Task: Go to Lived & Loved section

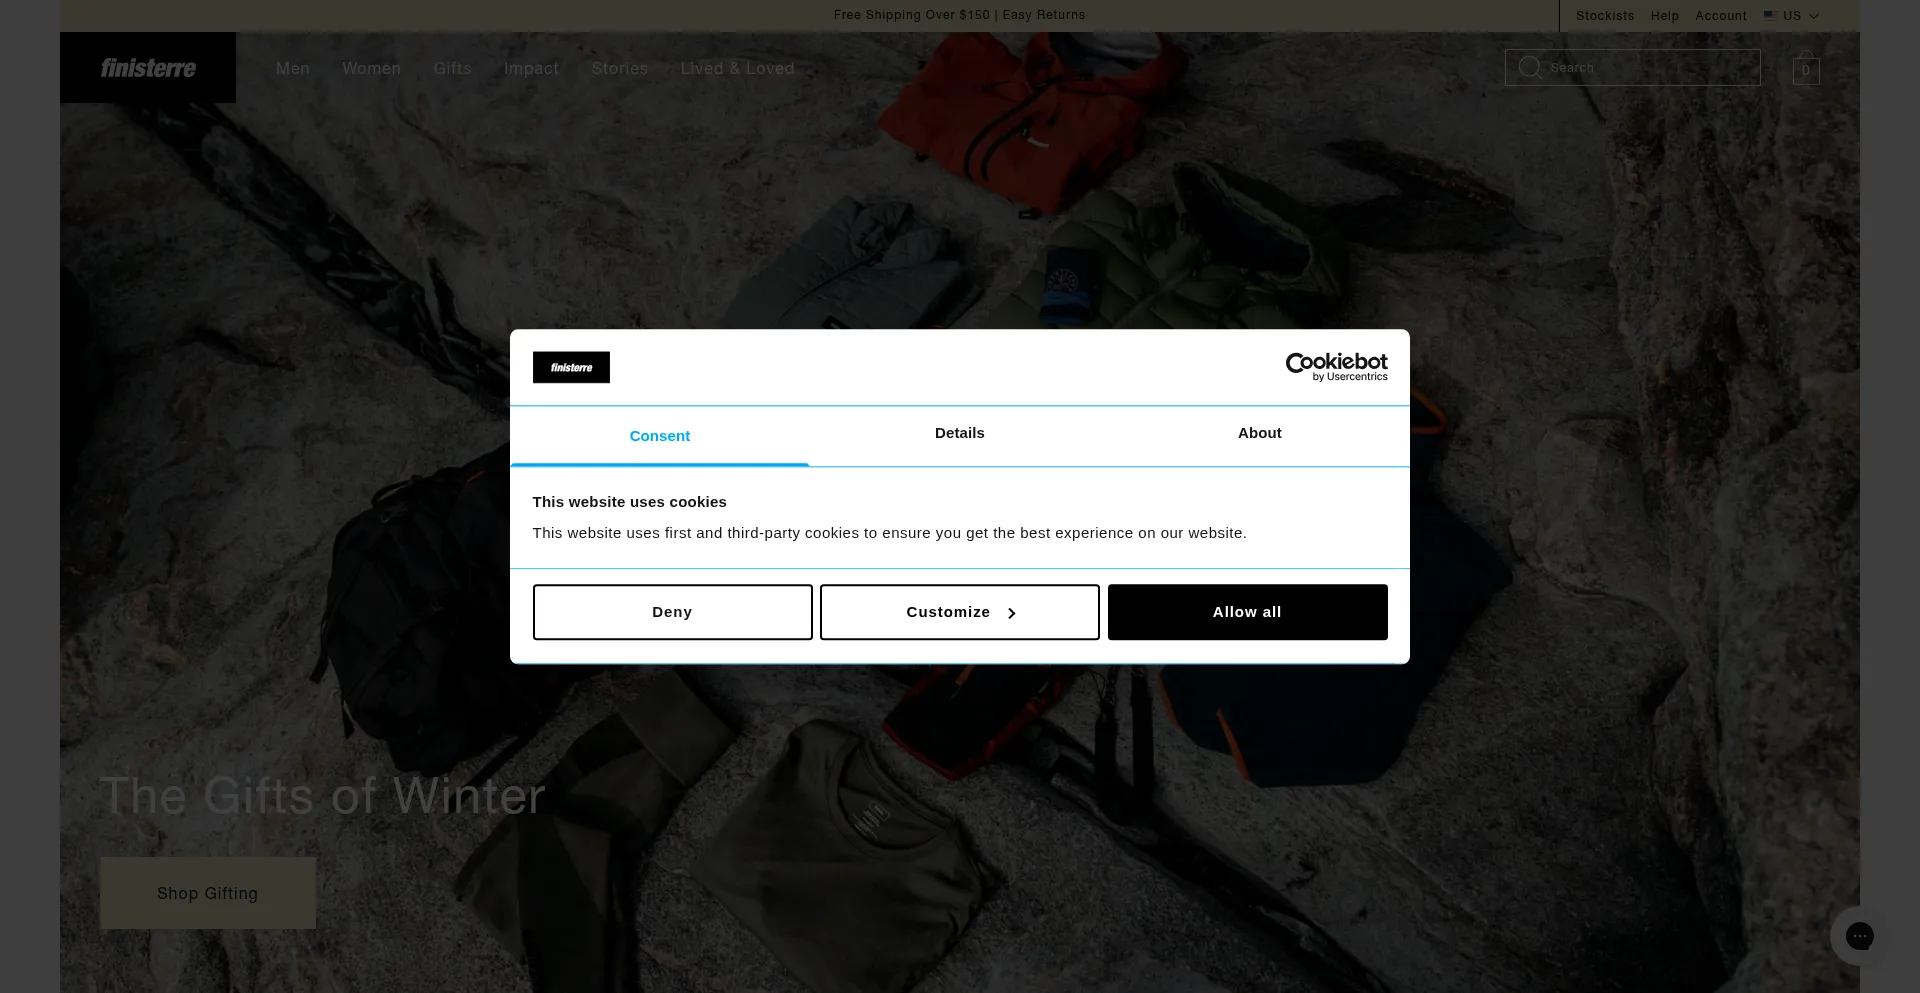Action: [x=737, y=68]
